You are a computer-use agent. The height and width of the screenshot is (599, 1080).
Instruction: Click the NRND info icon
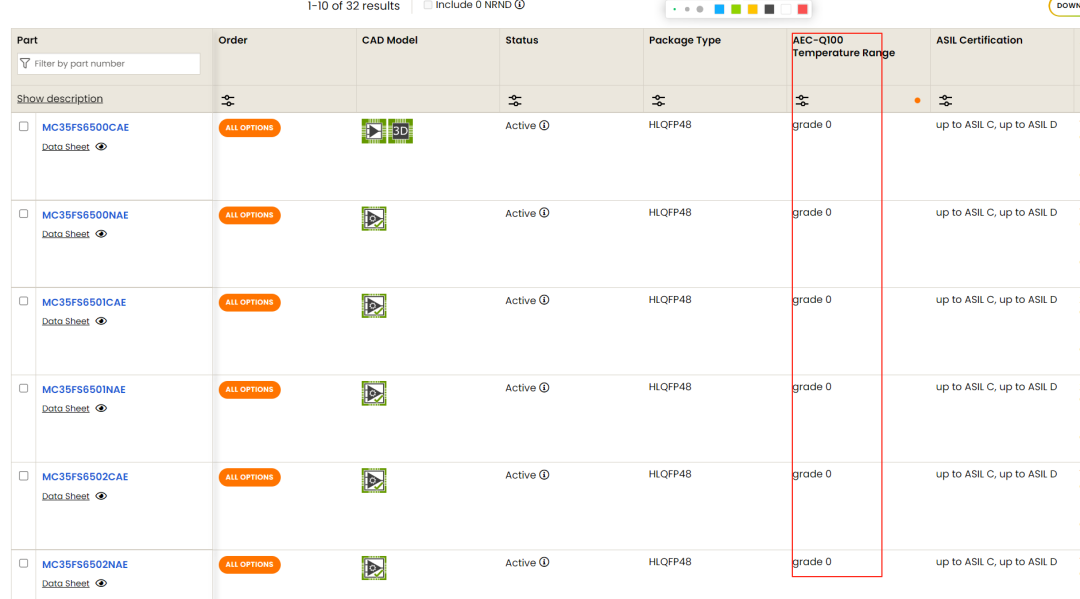coord(520,5)
